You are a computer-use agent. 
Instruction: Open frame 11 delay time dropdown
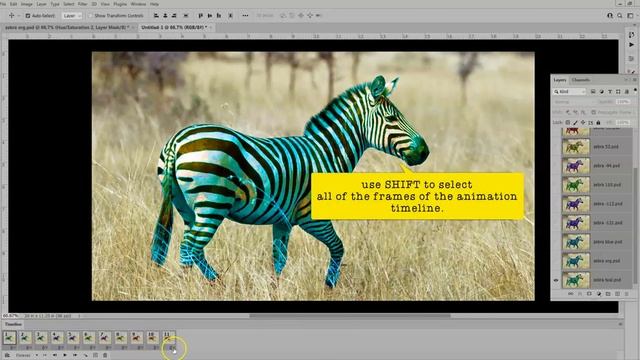point(171,347)
